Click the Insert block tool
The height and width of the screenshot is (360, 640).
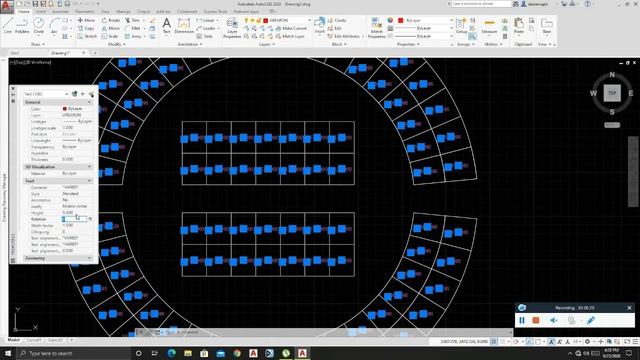point(320,25)
